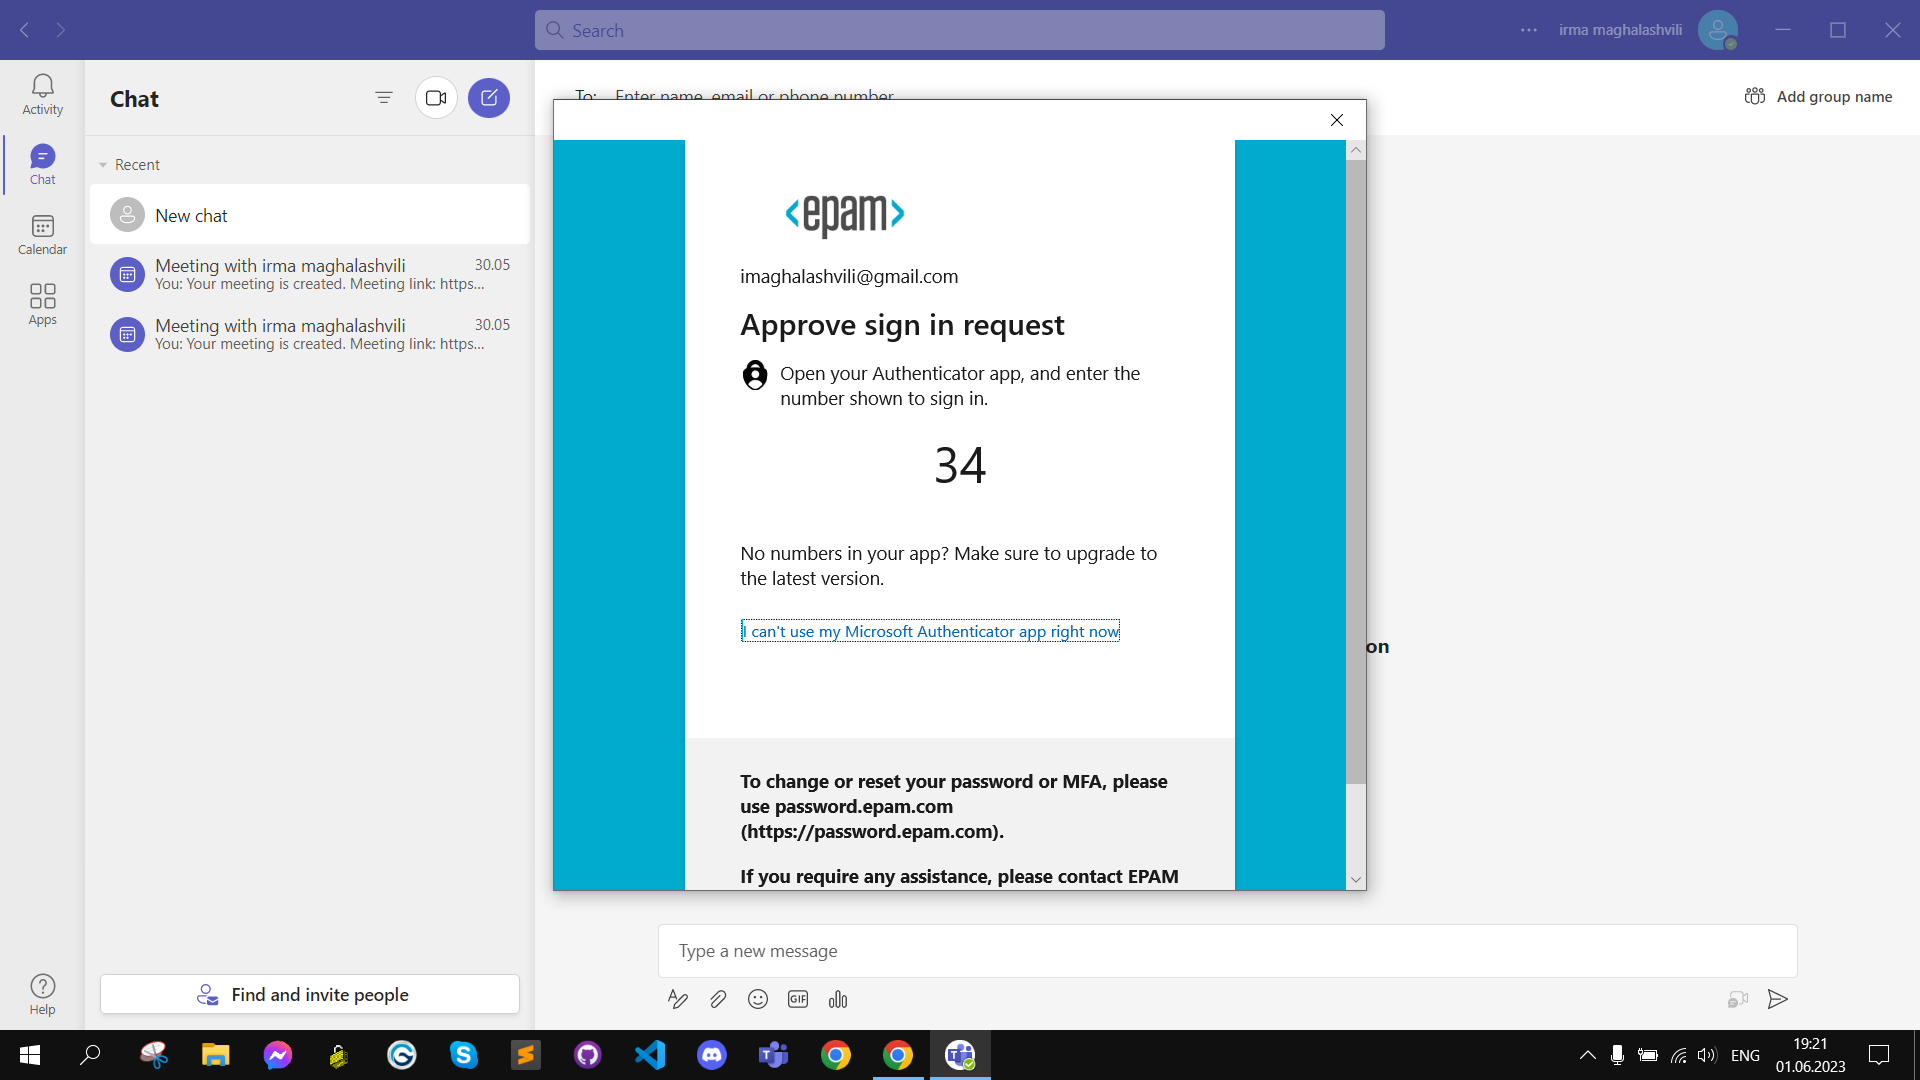Open the Activity bell in sidebar
Screen dimensions: 1920x1080
42,94
